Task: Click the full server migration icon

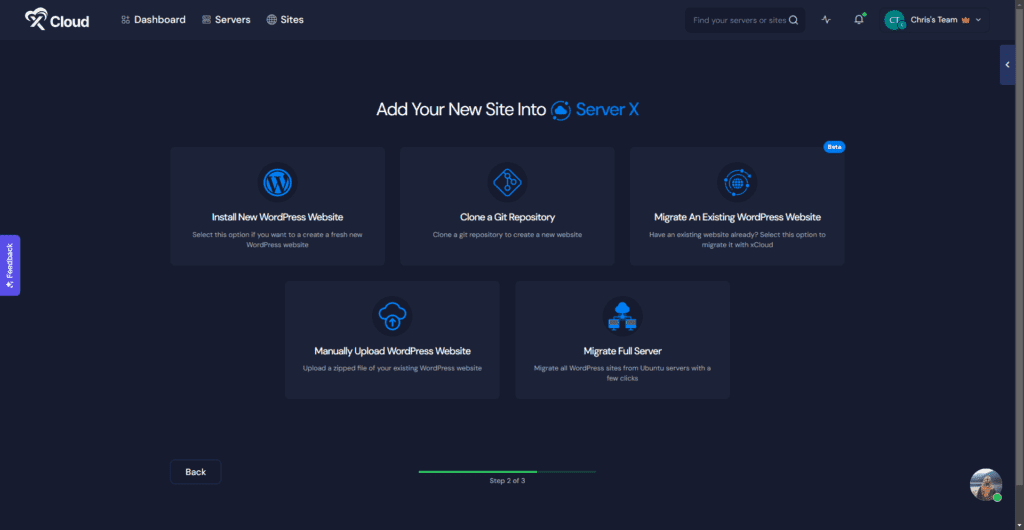Action: (622, 316)
